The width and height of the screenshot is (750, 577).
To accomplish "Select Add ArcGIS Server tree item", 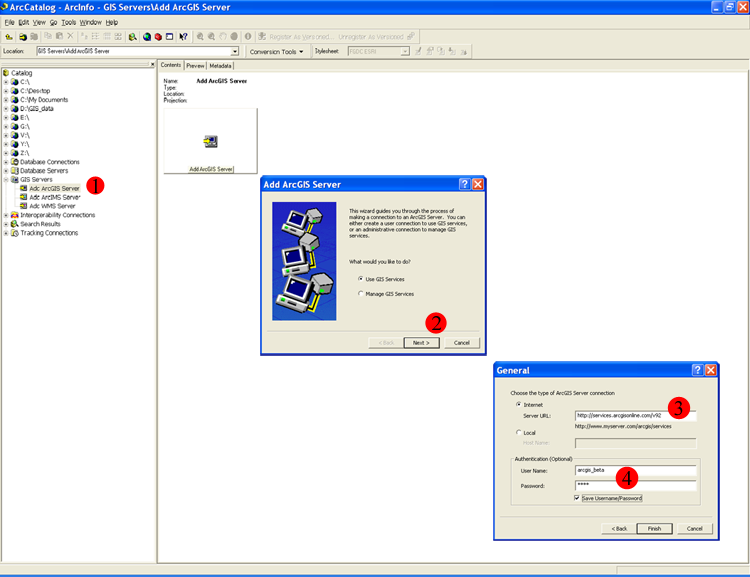I will (x=54, y=189).
